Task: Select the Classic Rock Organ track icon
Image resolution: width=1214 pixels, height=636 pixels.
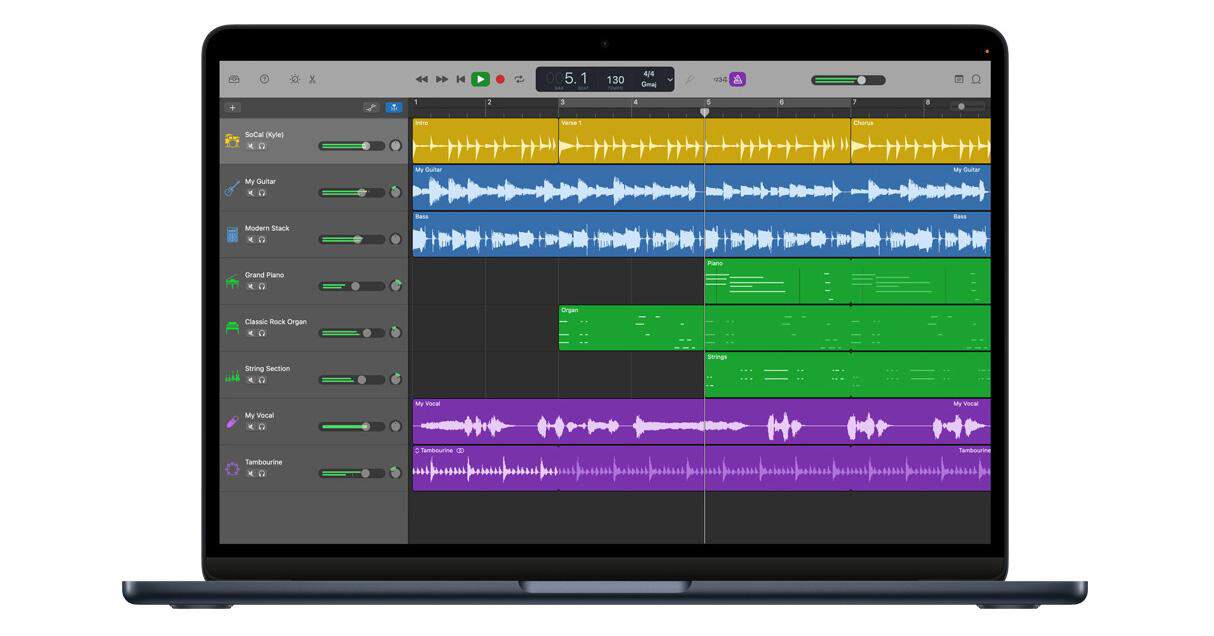Action: [232, 328]
